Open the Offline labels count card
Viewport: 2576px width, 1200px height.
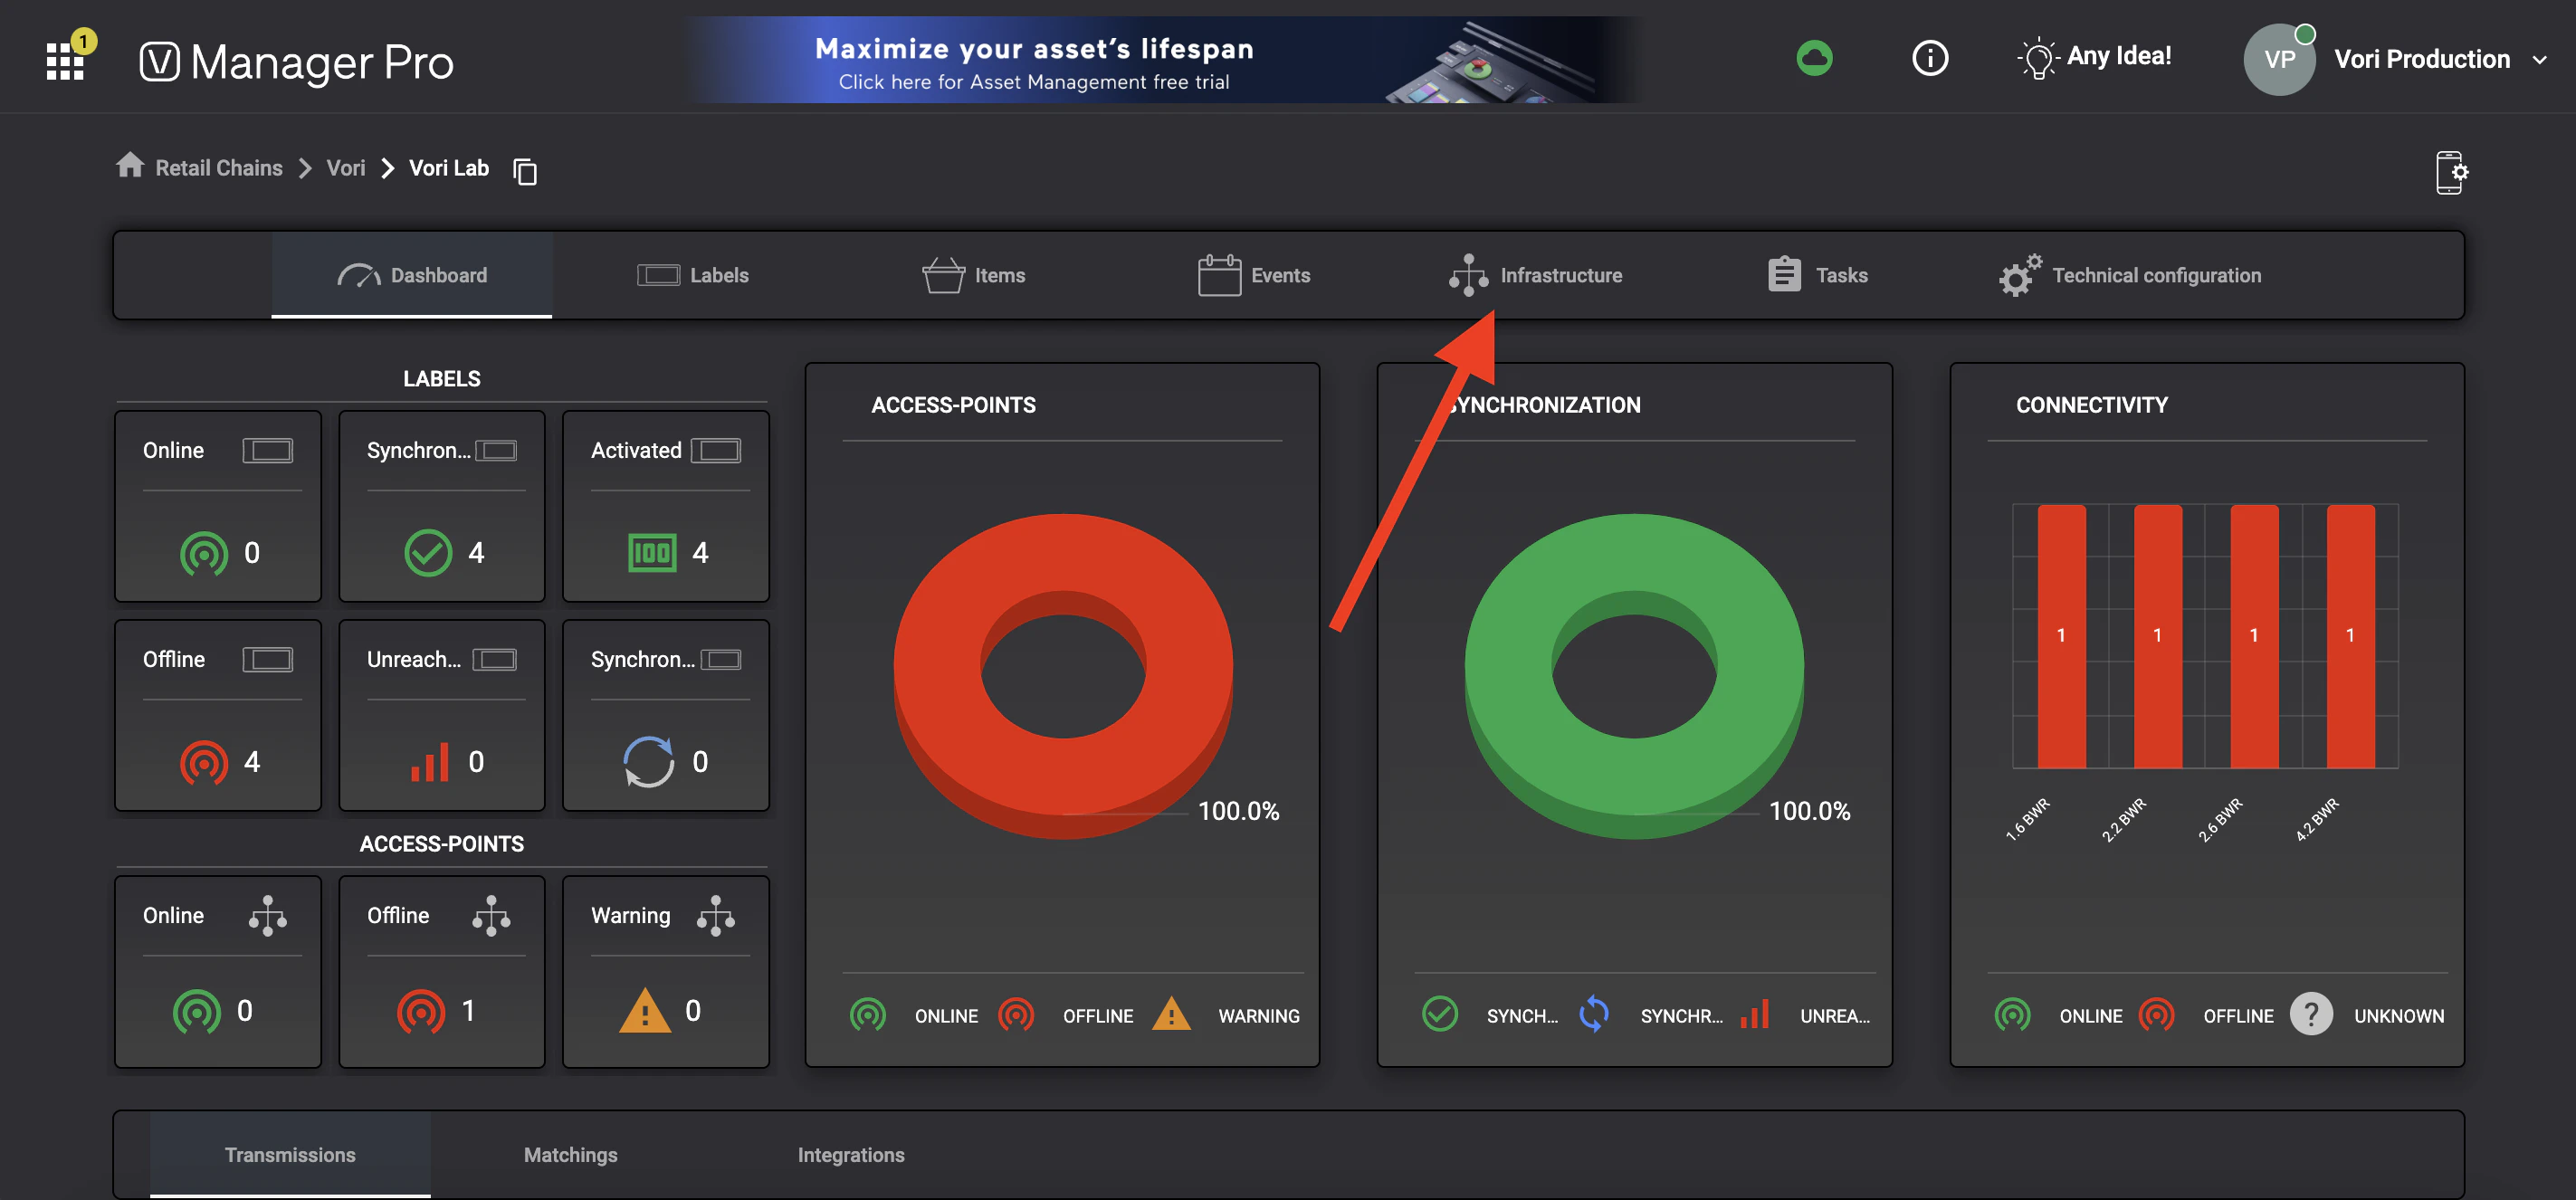218,714
